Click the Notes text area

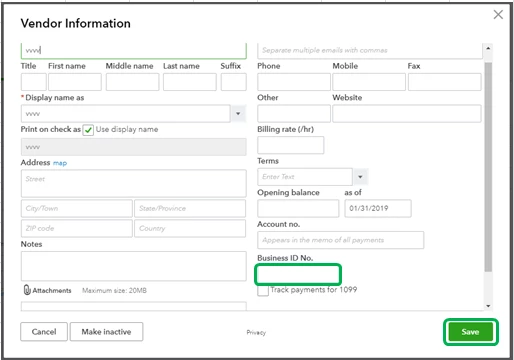click(x=133, y=266)
